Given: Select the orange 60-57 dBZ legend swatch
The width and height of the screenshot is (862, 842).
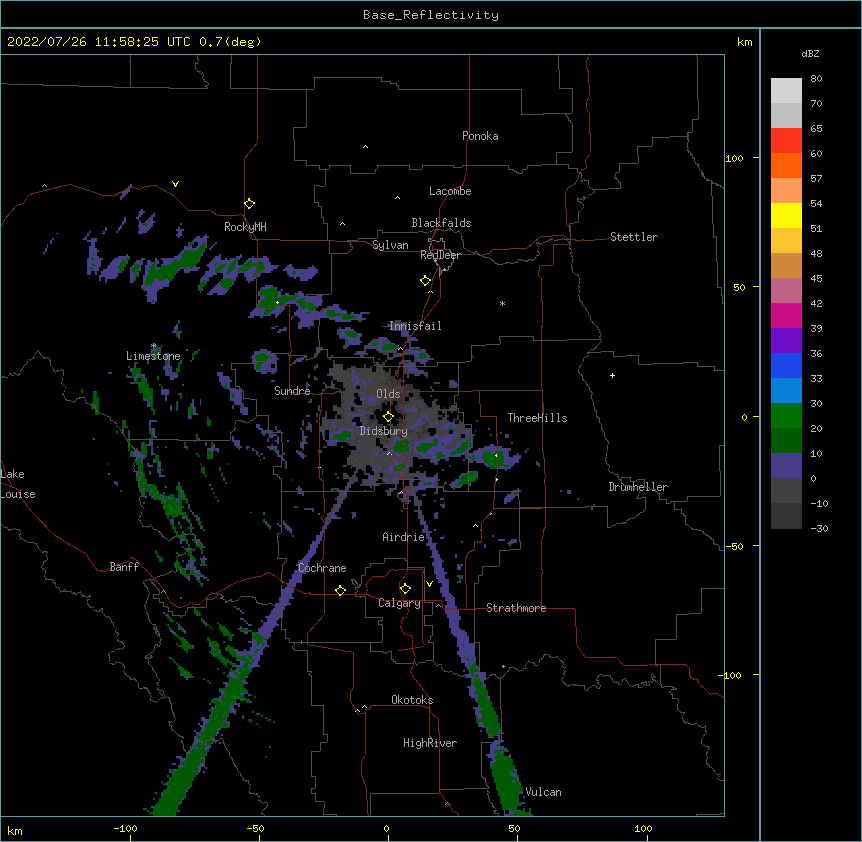Looking at the screenshot, I should pos(786,165).
